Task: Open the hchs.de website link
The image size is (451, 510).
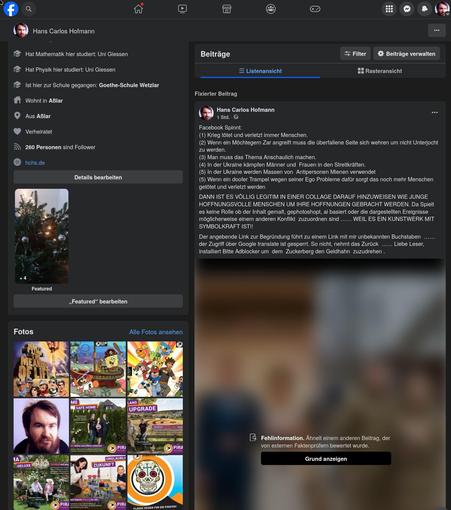Action: click(x=35, y=163)
